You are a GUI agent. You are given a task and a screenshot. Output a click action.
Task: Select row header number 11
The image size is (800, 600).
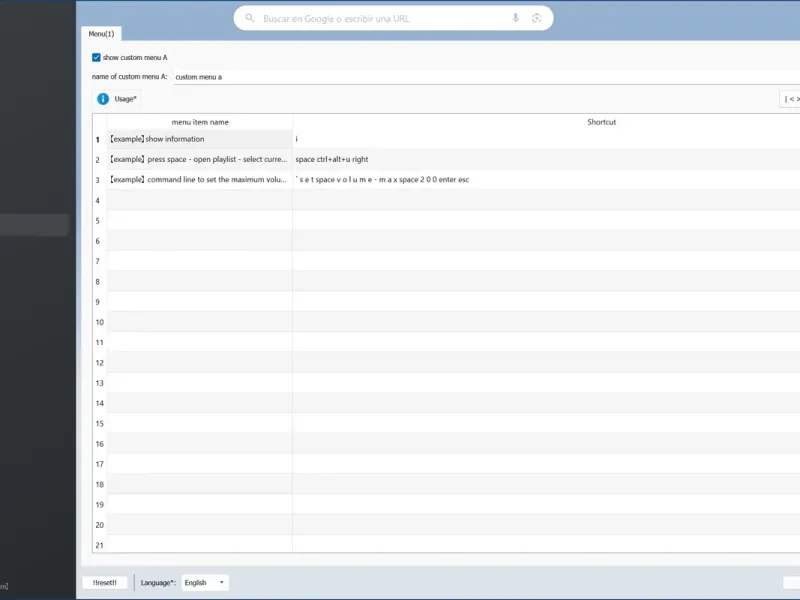click(100, 342)
